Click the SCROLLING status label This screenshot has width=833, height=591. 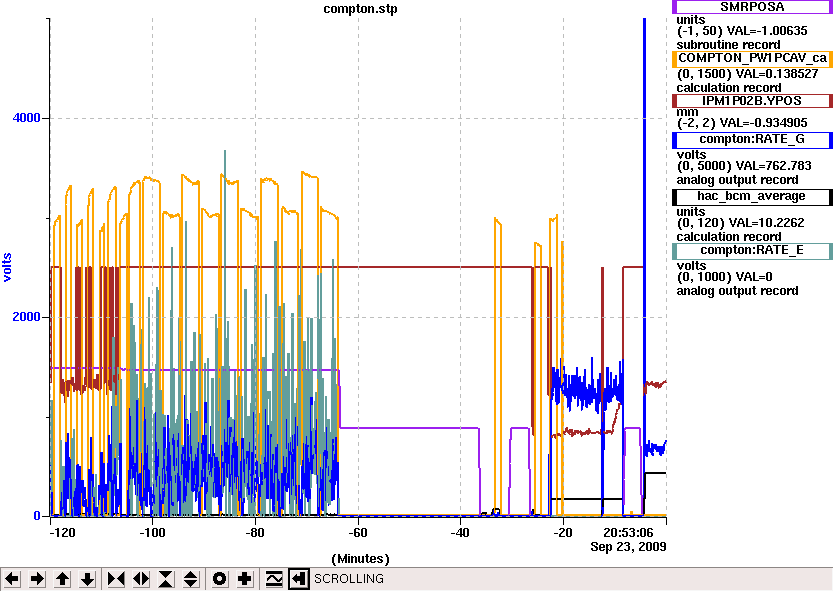[x=348, y=579]
